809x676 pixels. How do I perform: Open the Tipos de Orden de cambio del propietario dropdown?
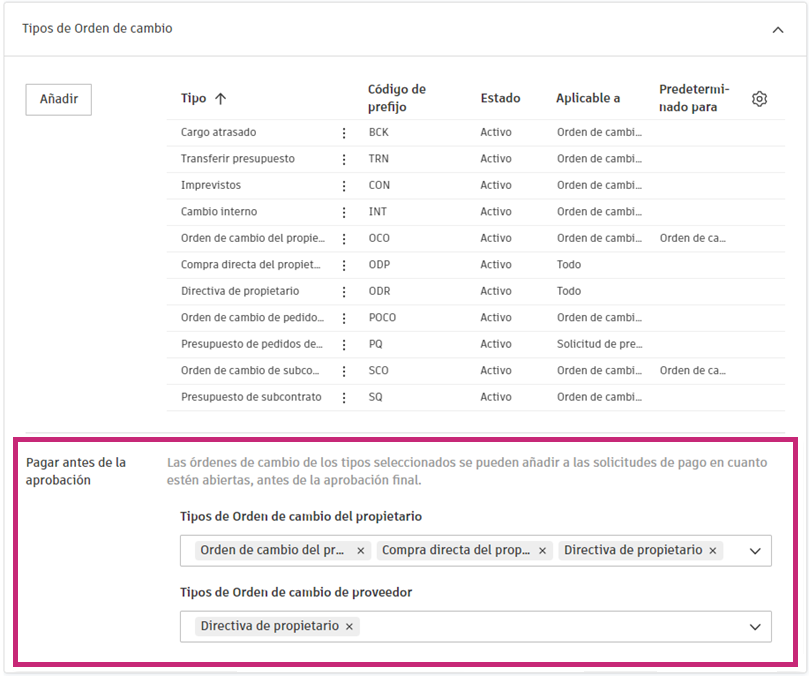[x=755, y=550]
